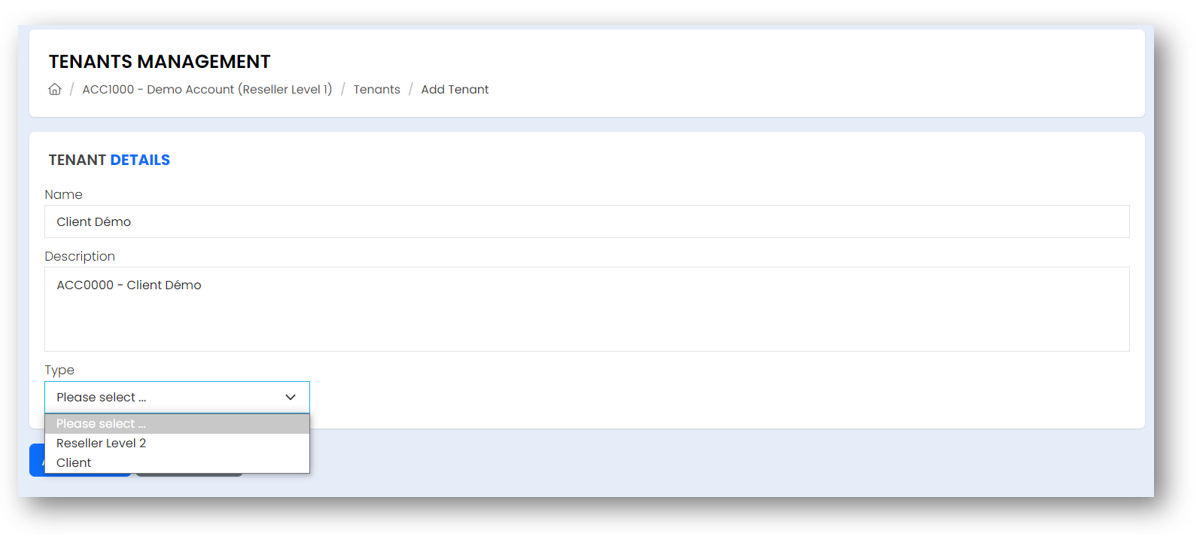Click the blue button behind the dropdown list
Screen dimensions: 1196x539
pos(37,460)
